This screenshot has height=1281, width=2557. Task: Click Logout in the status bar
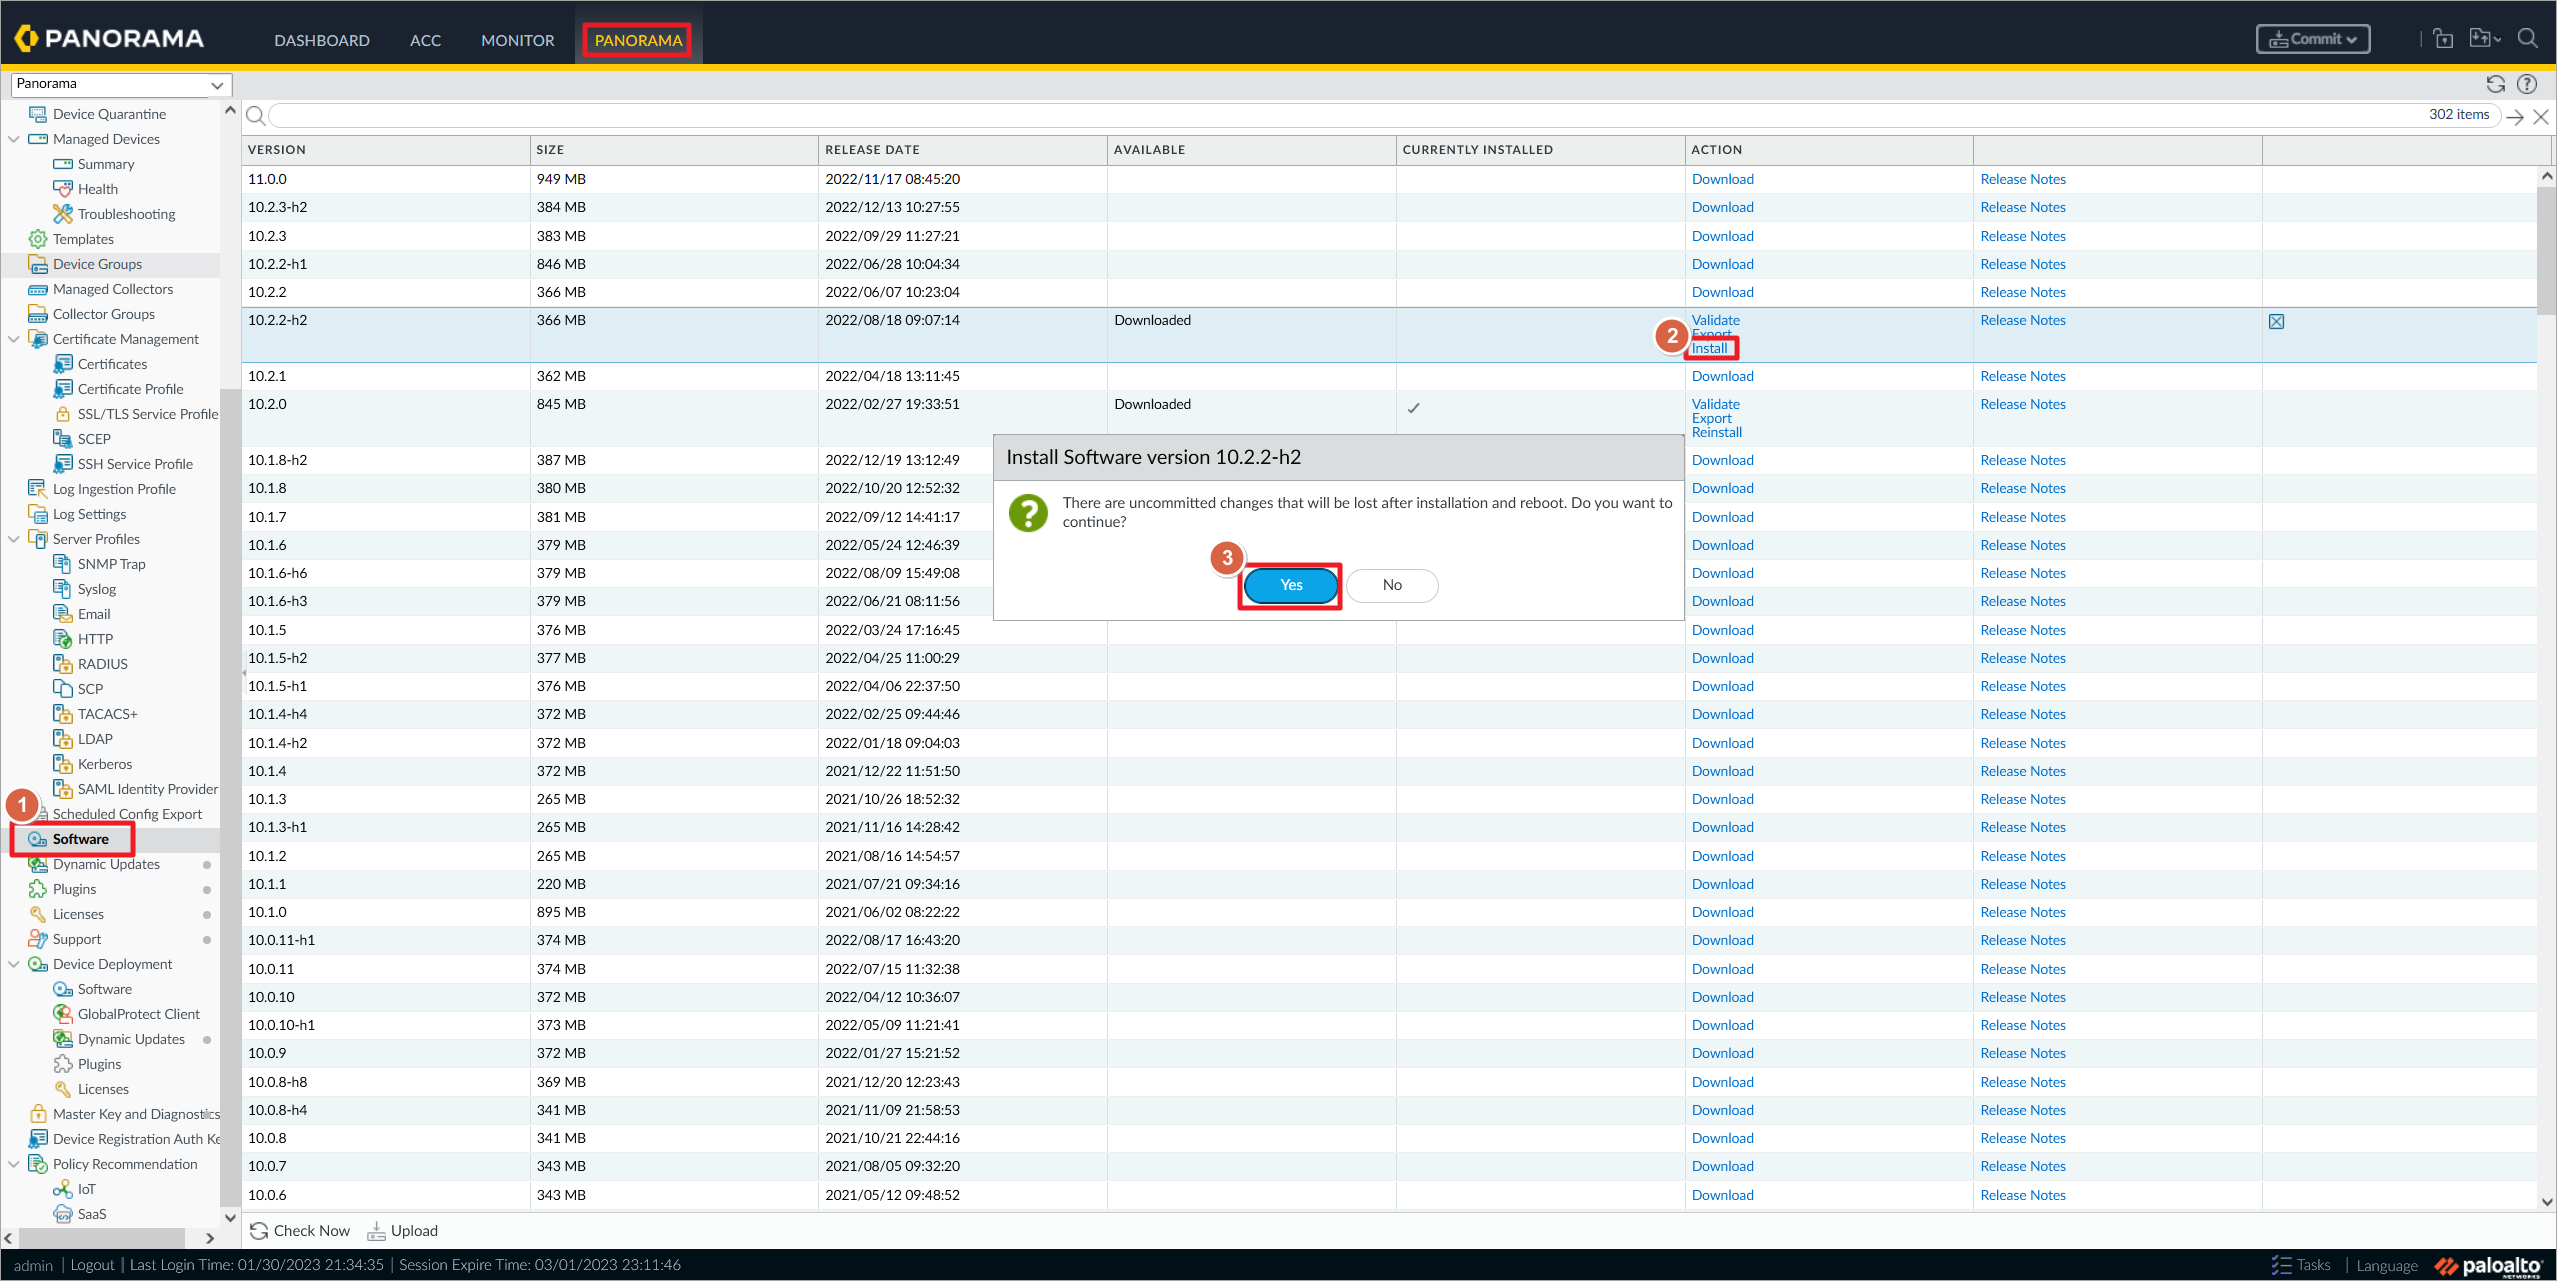coord(92,1265)
